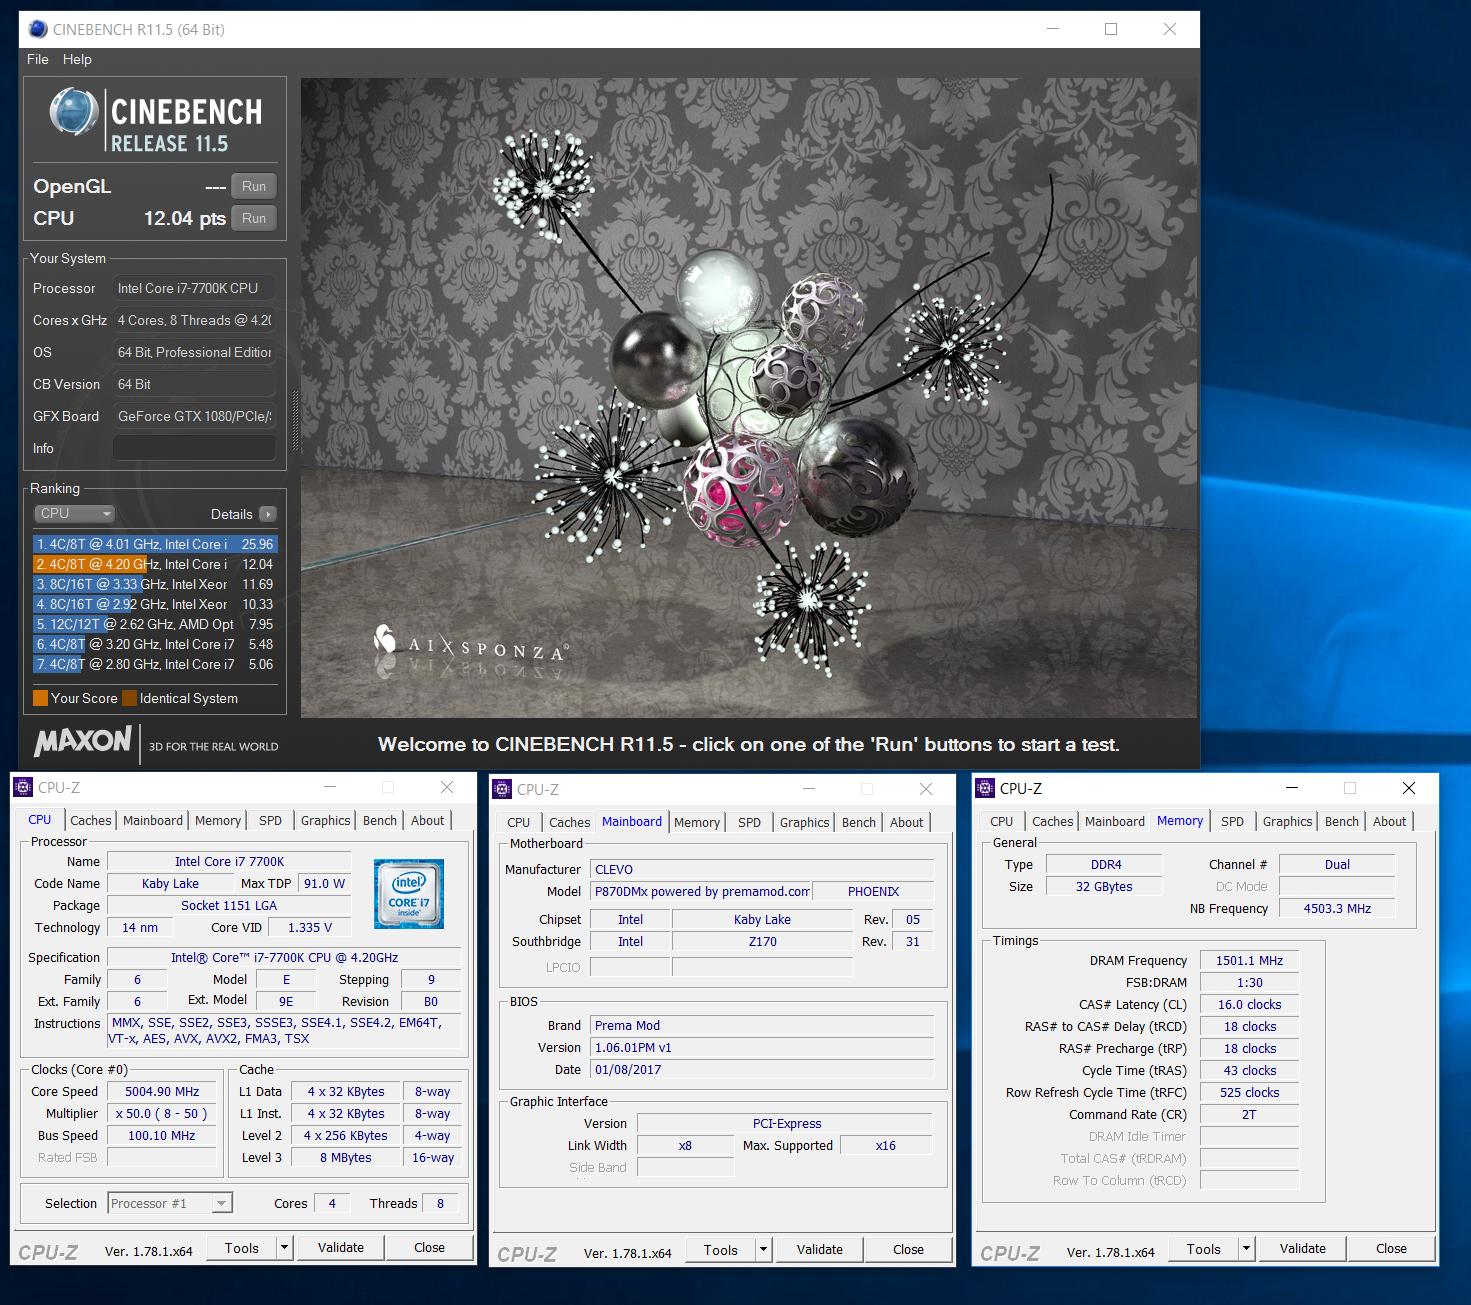
Task: Click the CPU-Z chip icon in left window
Action: 23,788
